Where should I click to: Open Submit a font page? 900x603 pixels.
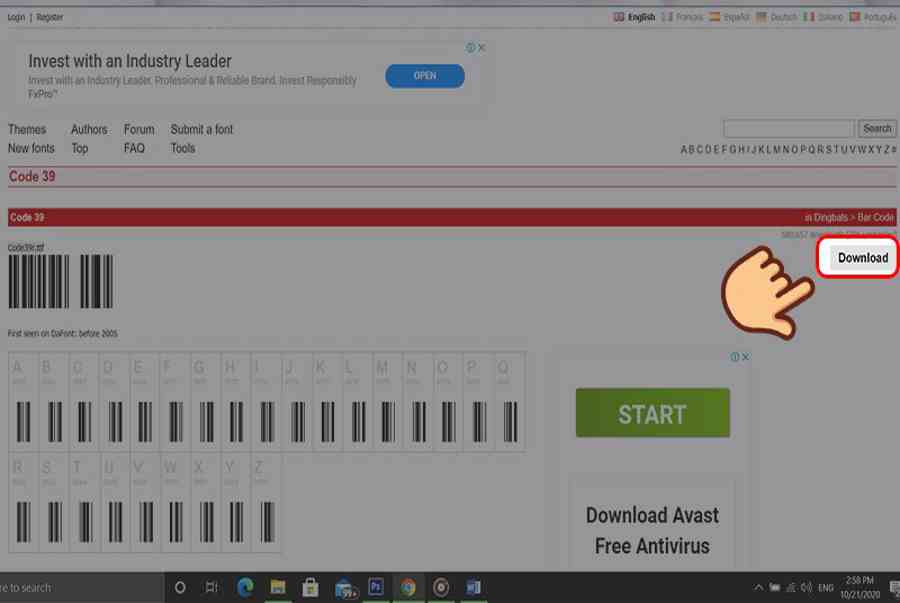(x=201, y=130)
